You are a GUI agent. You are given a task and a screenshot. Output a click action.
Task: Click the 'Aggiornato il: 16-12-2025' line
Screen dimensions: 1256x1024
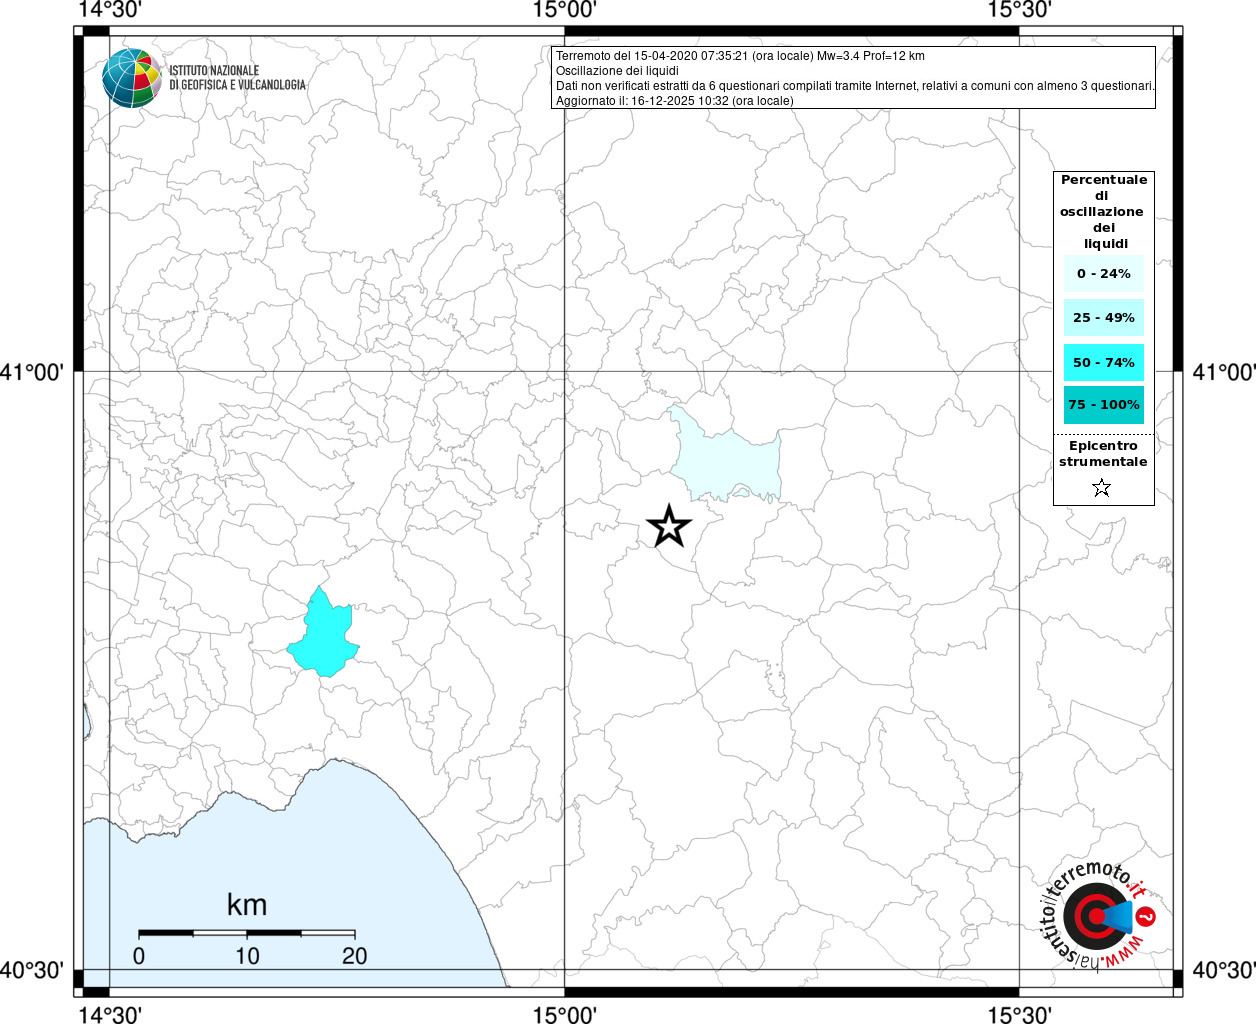674,101
